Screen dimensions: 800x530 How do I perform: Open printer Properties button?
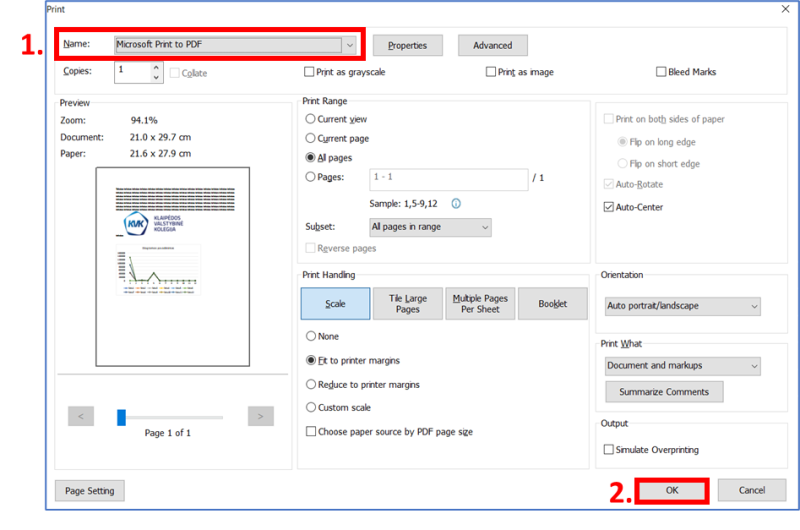[407, 45]
